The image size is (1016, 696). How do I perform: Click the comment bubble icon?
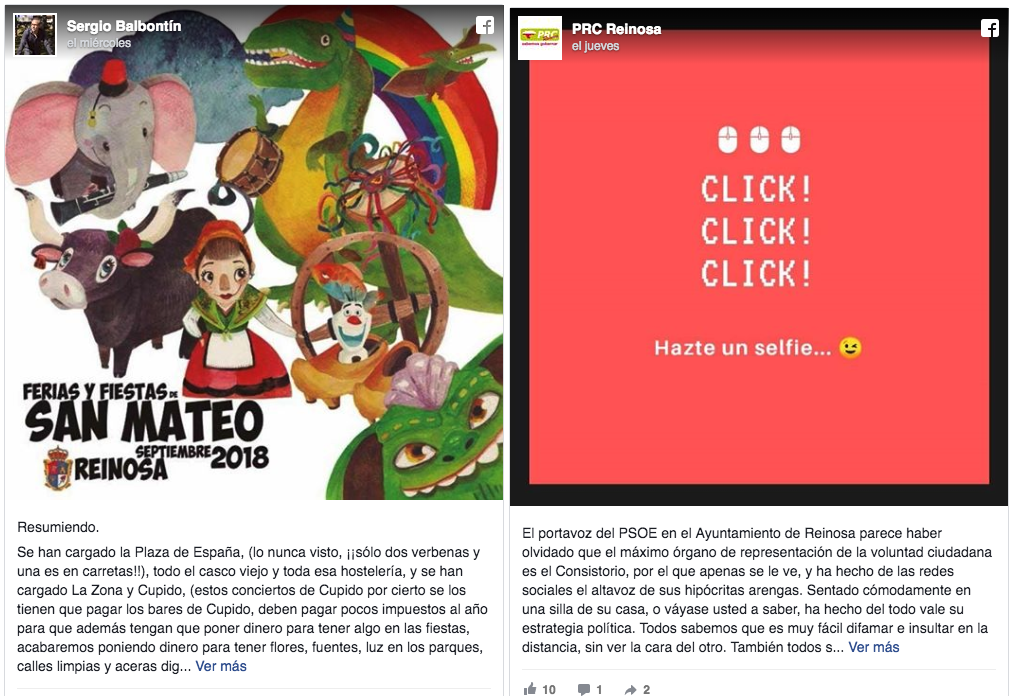coord(584,690)
